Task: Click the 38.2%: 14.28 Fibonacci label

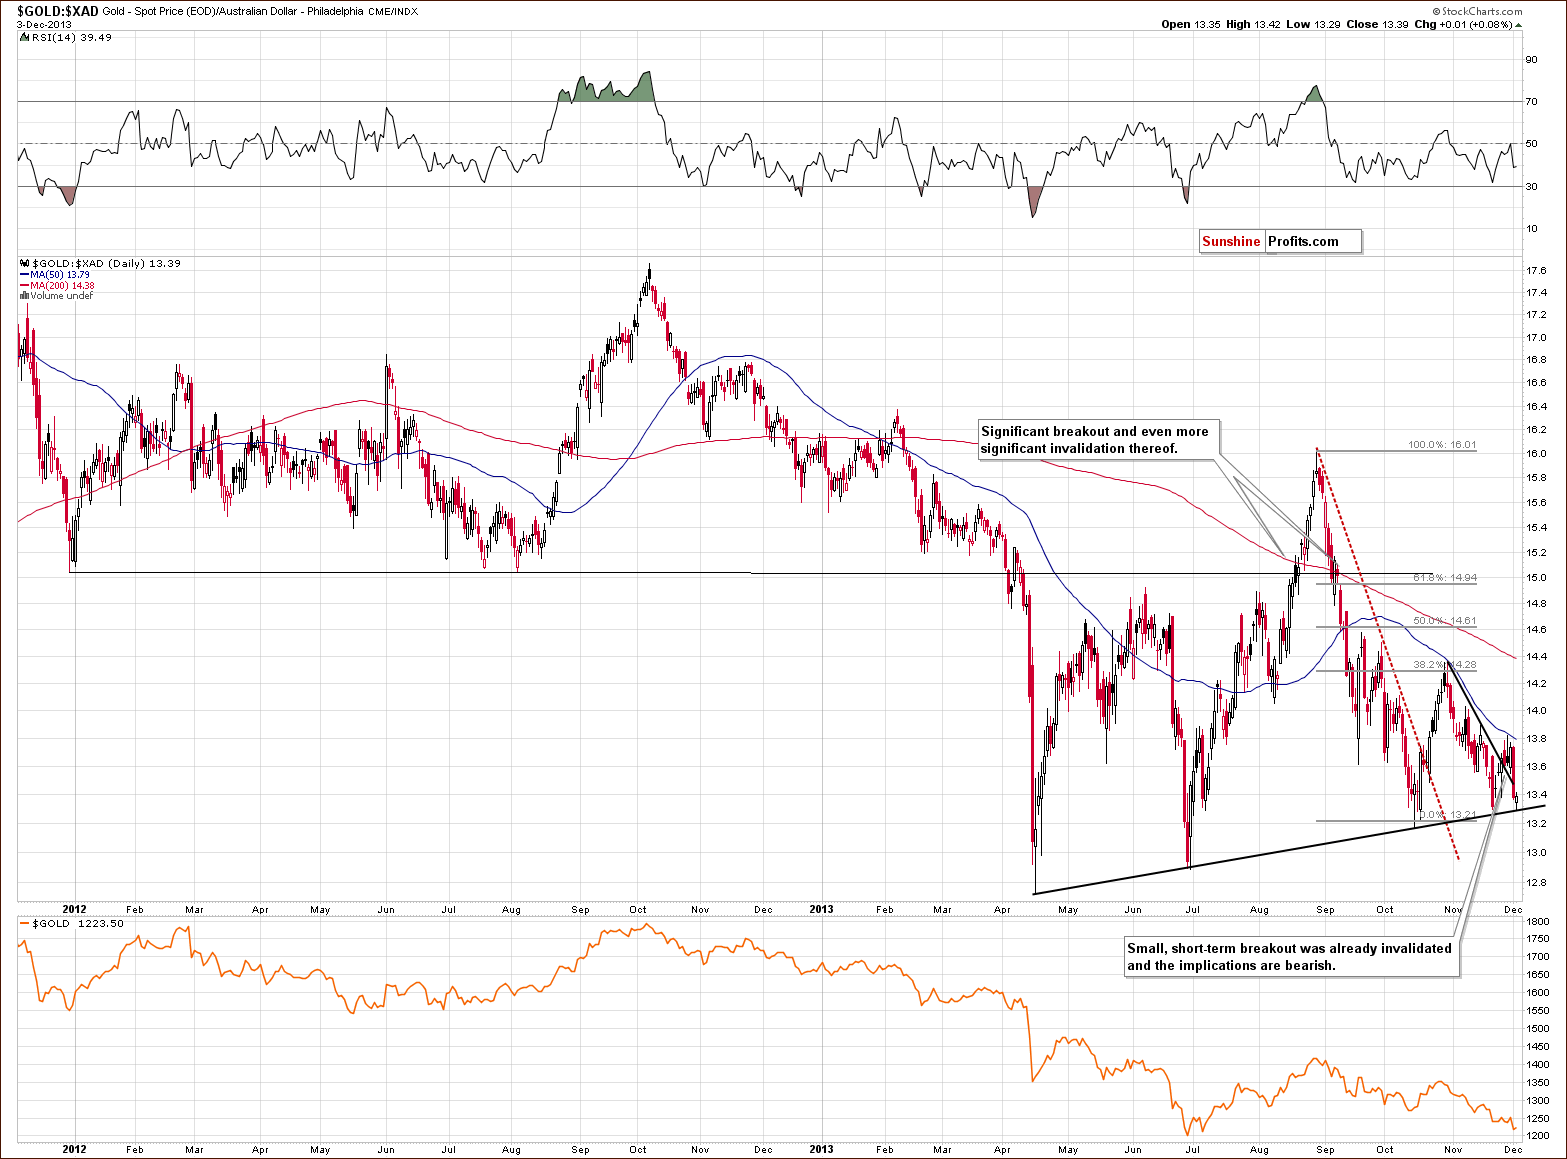Action: click(1445, 665)
